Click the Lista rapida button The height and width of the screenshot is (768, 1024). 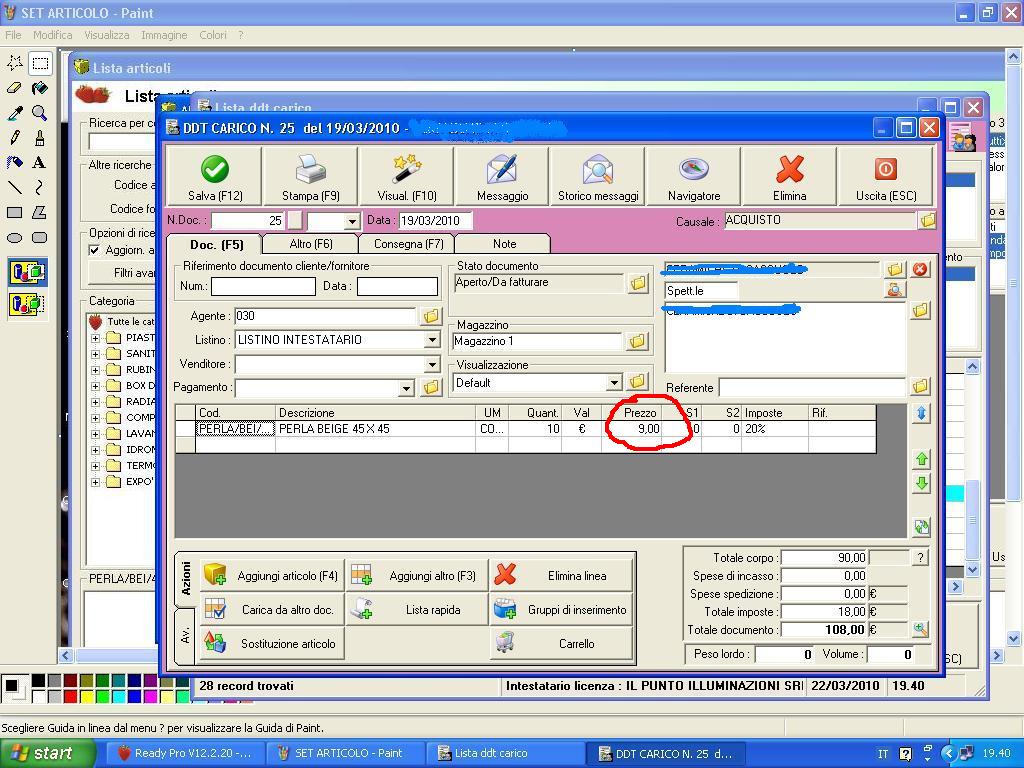(x=418, y=610)
